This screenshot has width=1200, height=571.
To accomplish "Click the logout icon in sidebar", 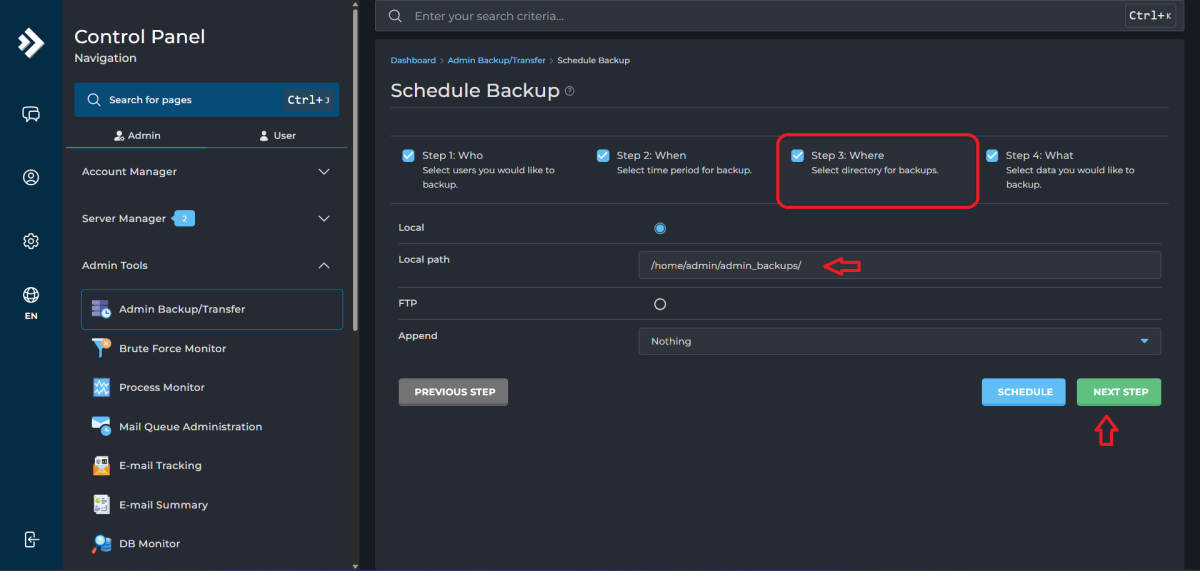I will pos(31,539).
